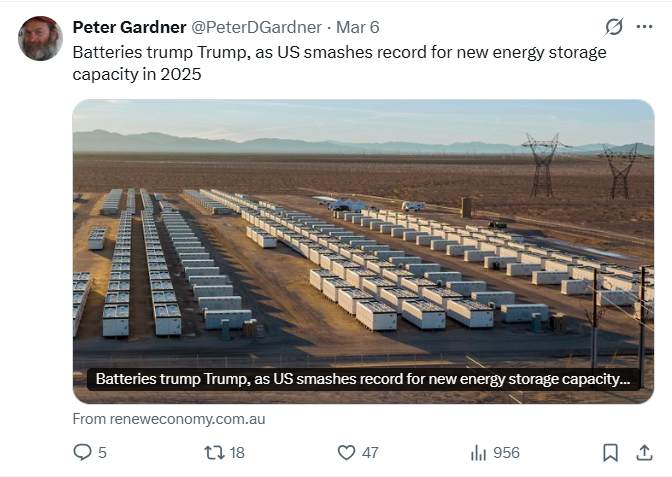Open the repost arrows menu
The image size is (672, 477).
(x=214, y=453)
